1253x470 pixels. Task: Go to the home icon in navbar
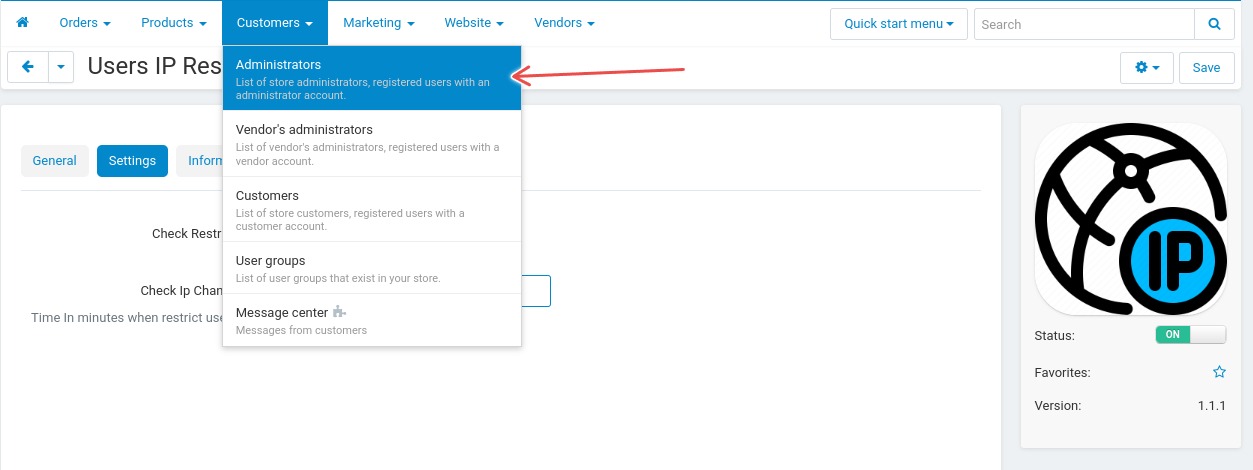point(22,22)
